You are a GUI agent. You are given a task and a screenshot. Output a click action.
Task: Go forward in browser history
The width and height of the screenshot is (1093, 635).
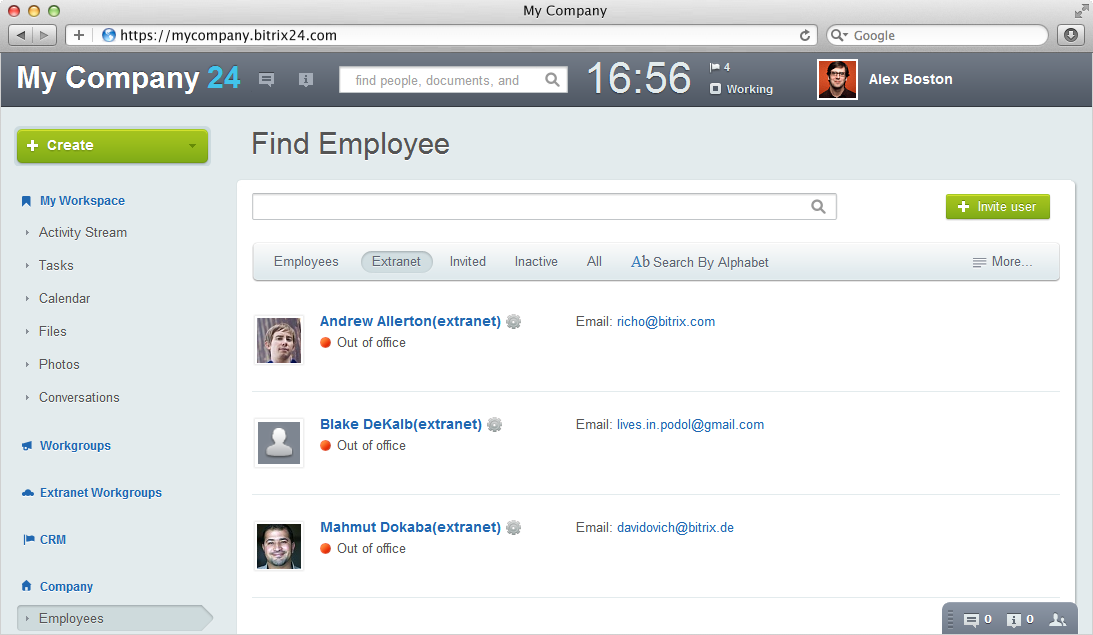pos(44,35)
